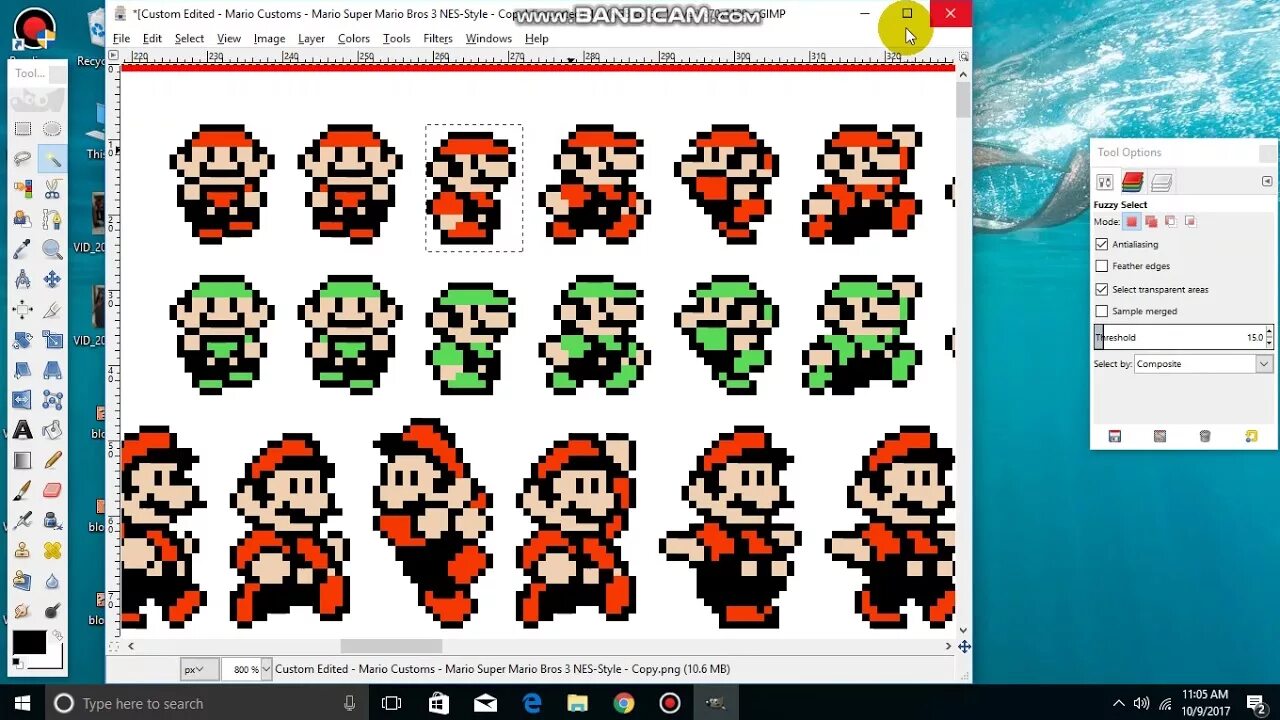Select the Perspective tool
This screenshot has width=1280, height=720.
coord(52,370)
